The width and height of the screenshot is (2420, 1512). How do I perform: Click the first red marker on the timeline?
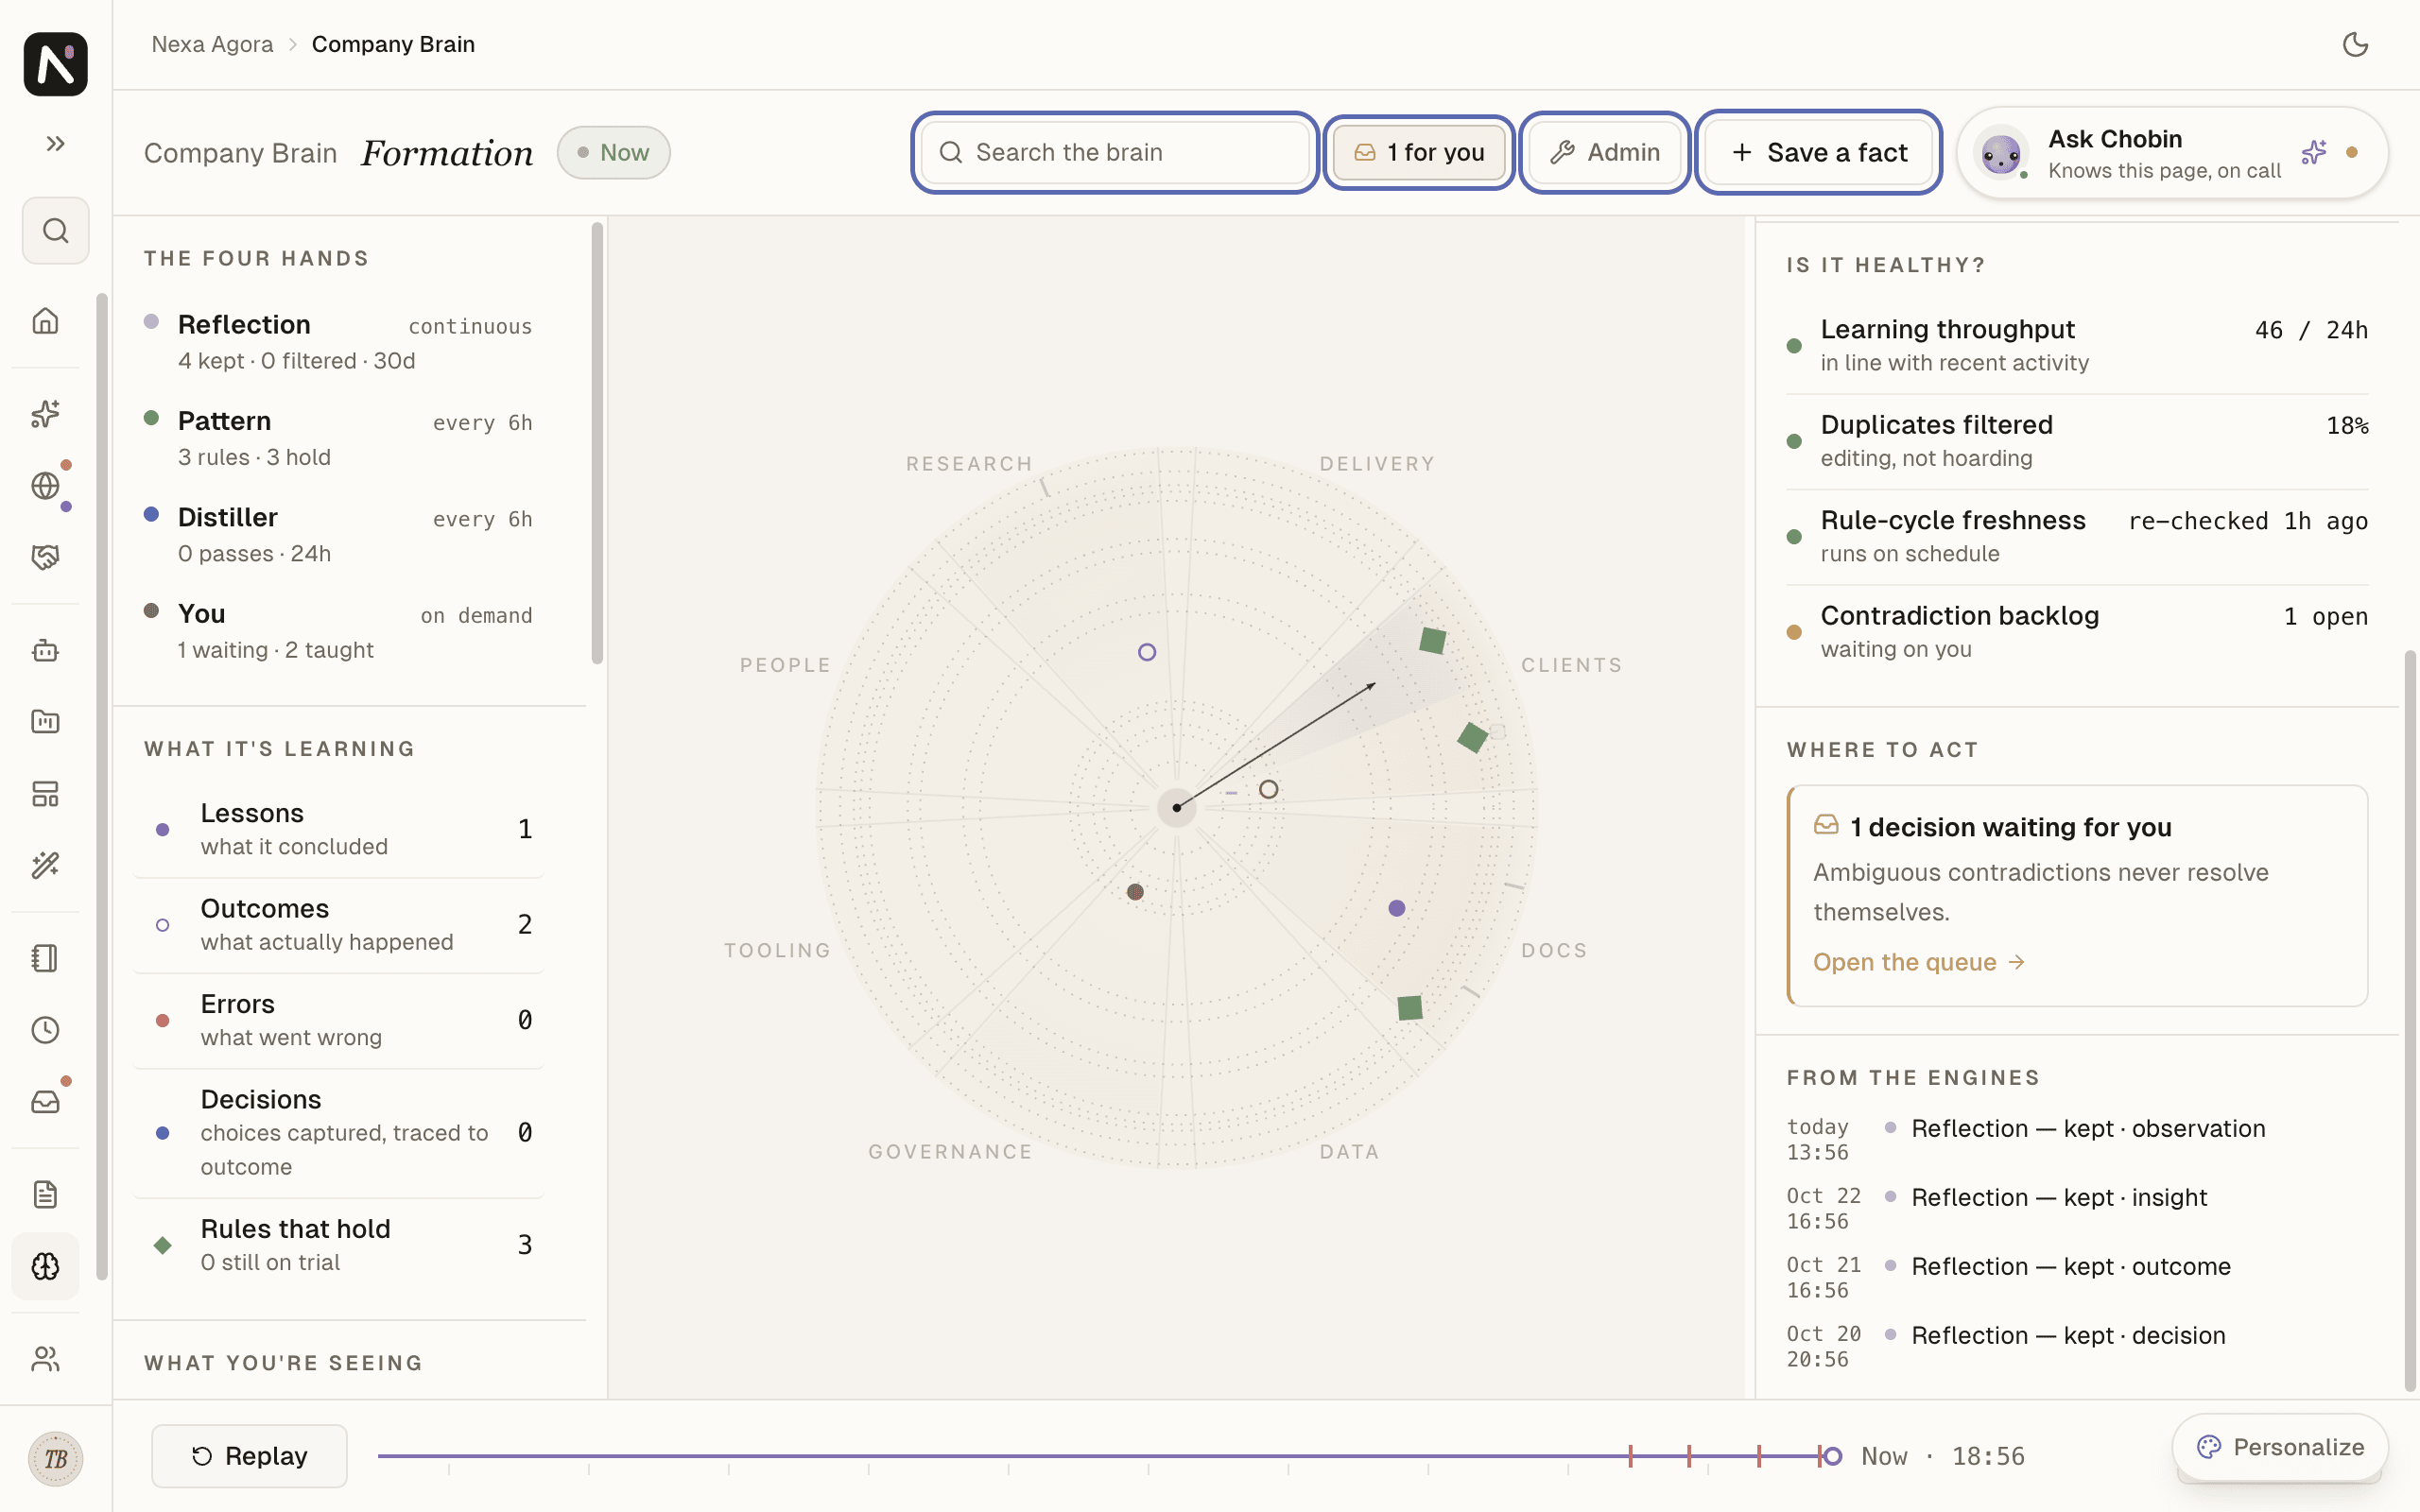1630,1456
